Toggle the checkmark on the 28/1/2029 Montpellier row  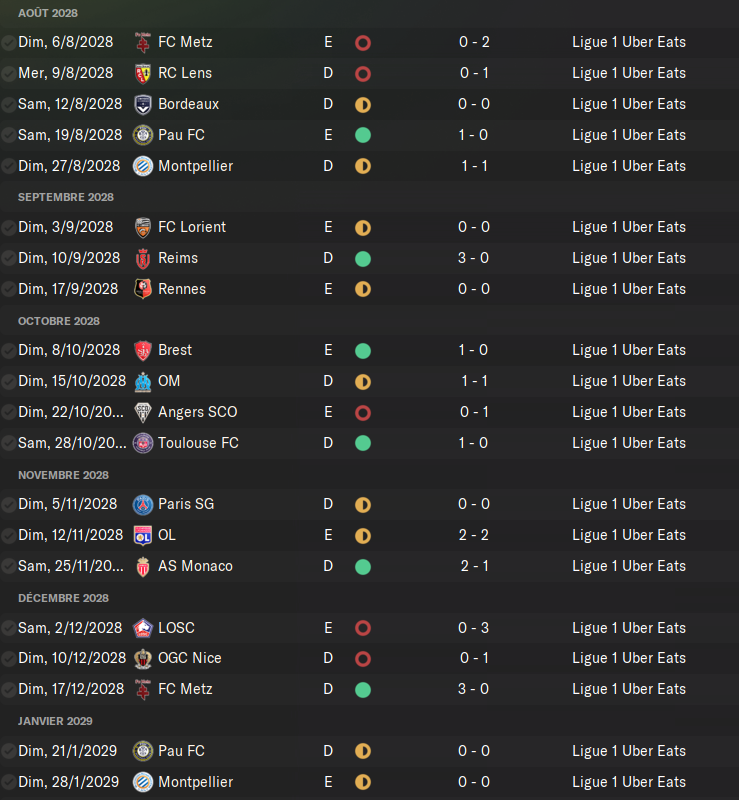point(8,782)
